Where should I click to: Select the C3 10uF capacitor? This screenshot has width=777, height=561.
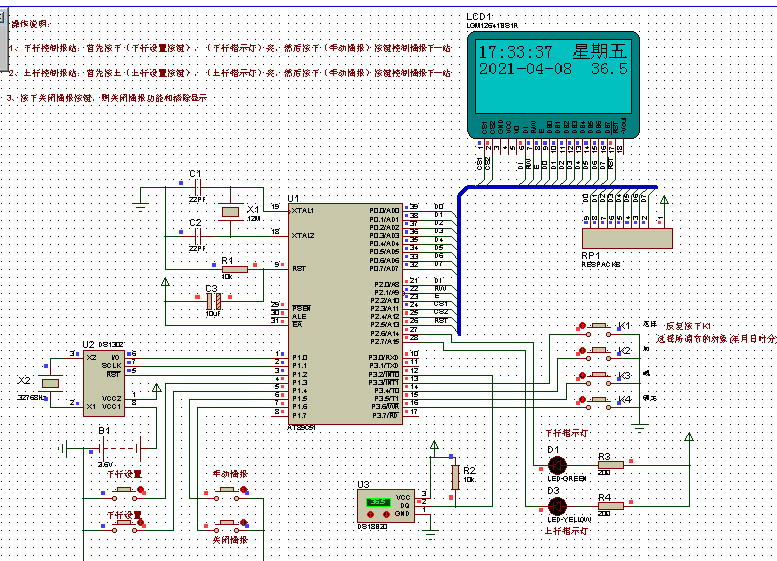(214, 301)
